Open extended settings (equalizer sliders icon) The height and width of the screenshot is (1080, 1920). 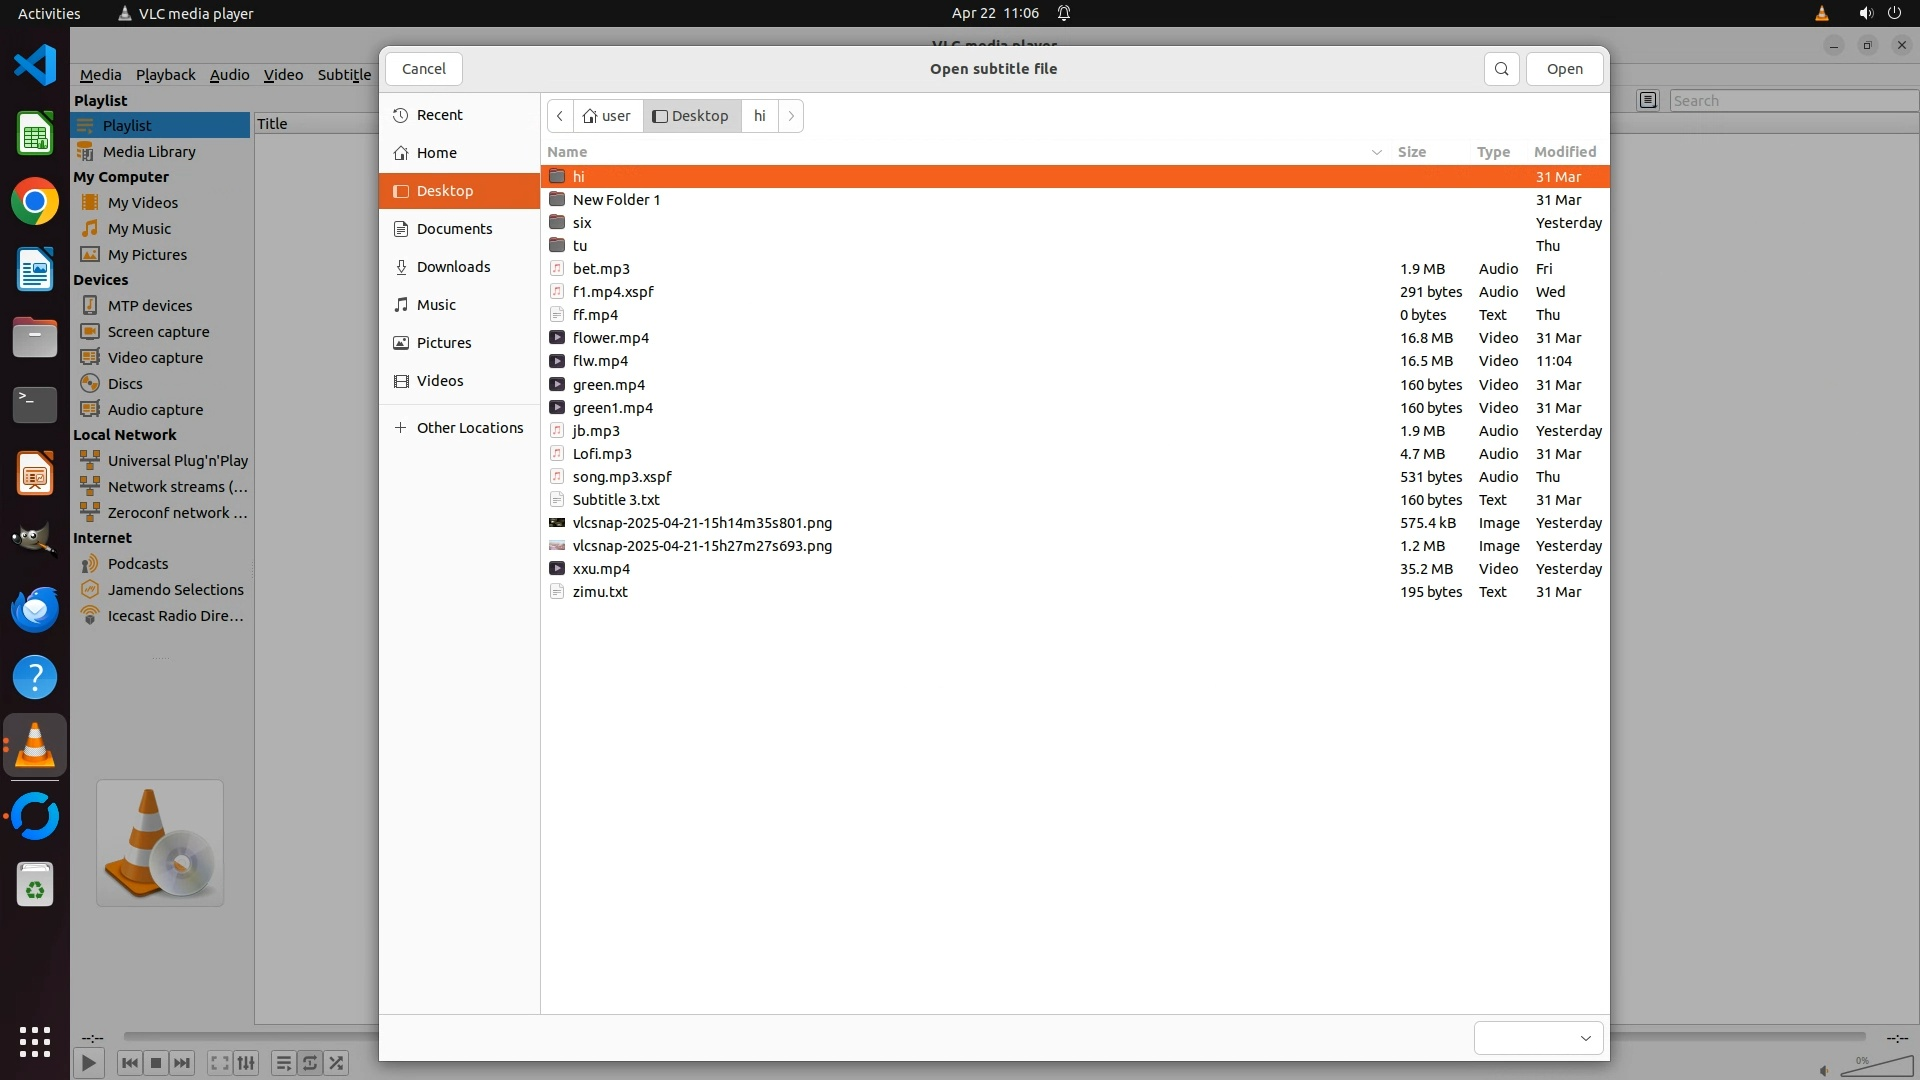pyautogui.click(x=246, y=1063)
